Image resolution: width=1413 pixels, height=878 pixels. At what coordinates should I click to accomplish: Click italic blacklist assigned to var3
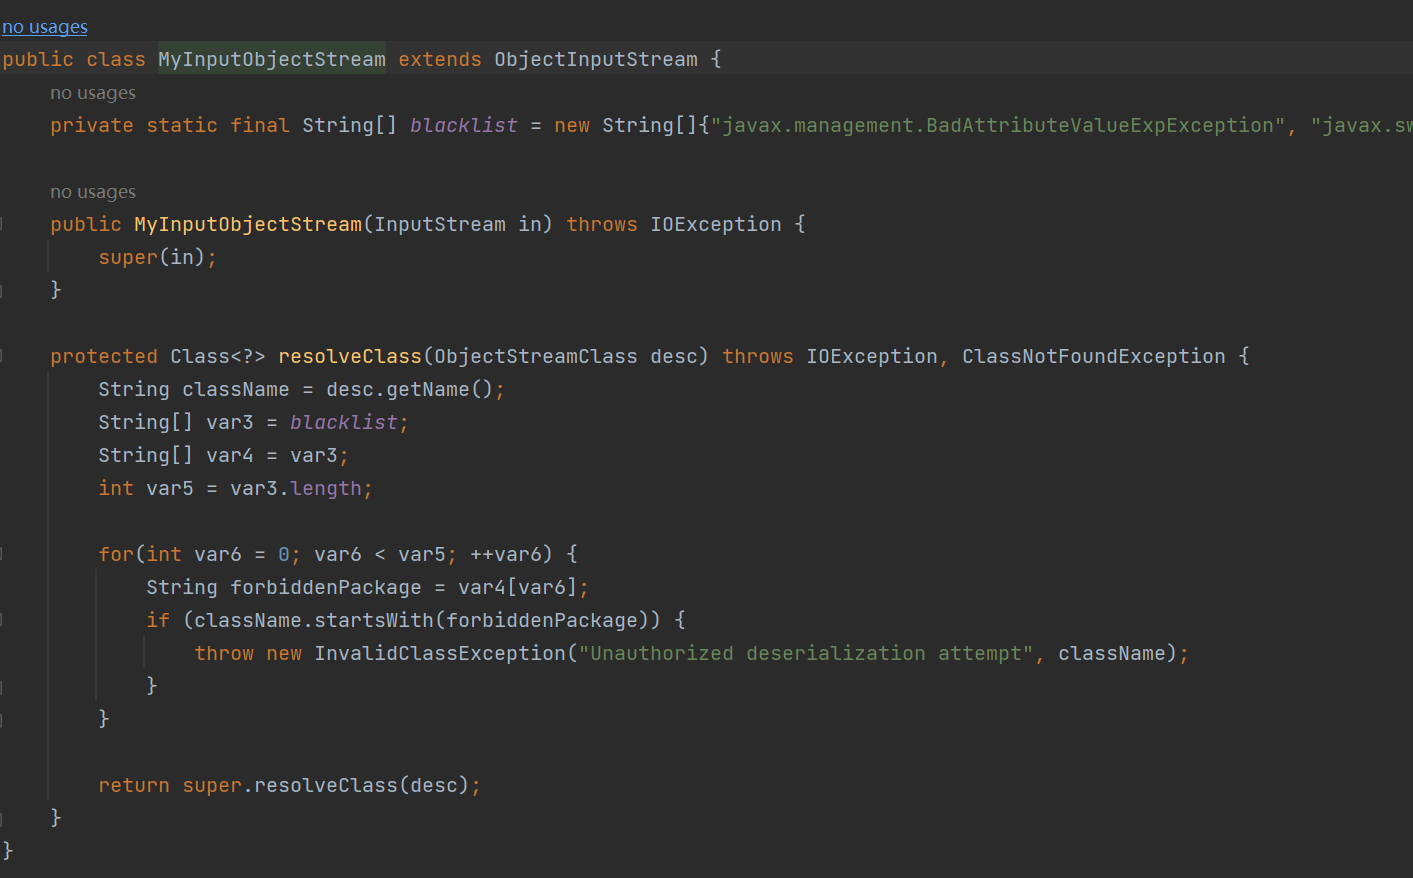[344, 422]
